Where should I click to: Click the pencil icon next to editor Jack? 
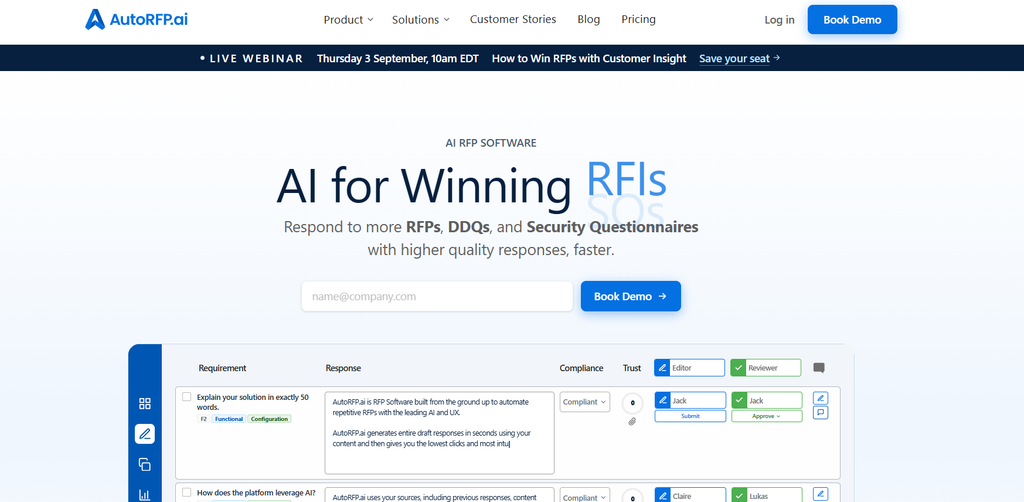[663, 400]
